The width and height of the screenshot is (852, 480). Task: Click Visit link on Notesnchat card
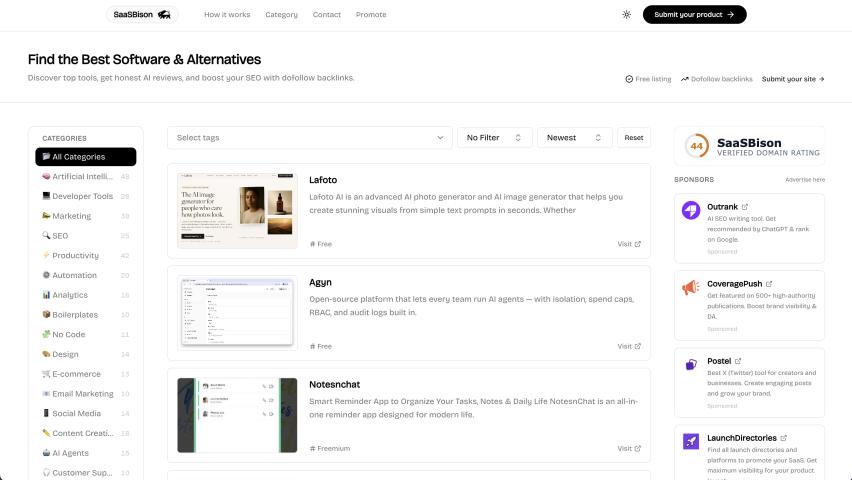coord(629,448)
